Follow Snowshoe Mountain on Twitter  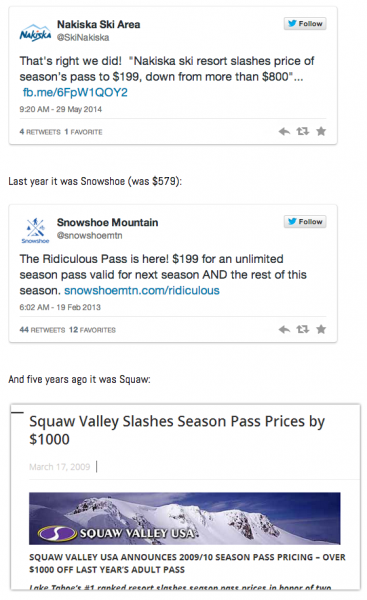pyautogui.click(x=305, y=222)
